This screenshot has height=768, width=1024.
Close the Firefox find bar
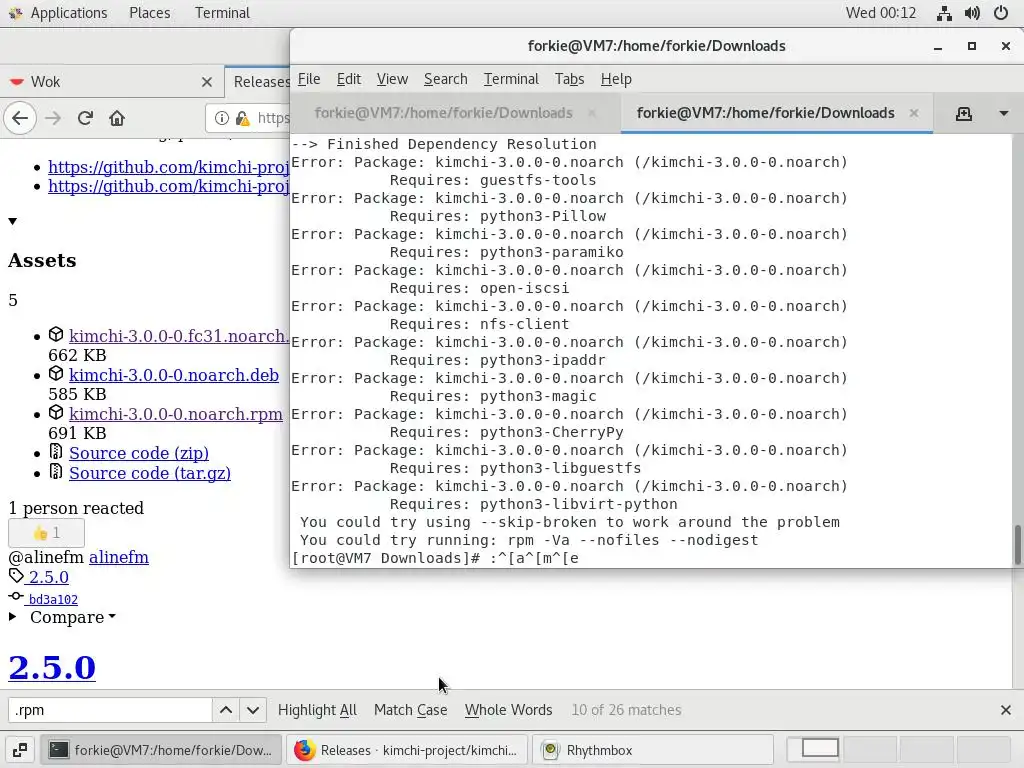pyautogui.click(x=1006, y=710)
